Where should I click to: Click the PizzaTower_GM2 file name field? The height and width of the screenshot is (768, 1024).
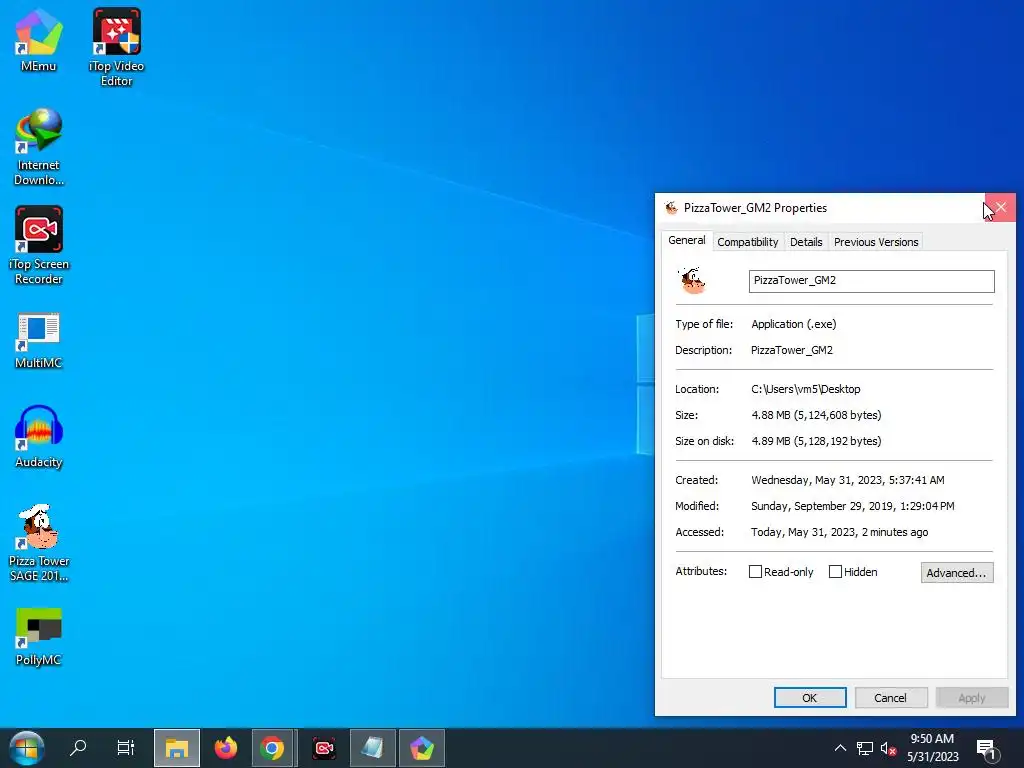871,281
